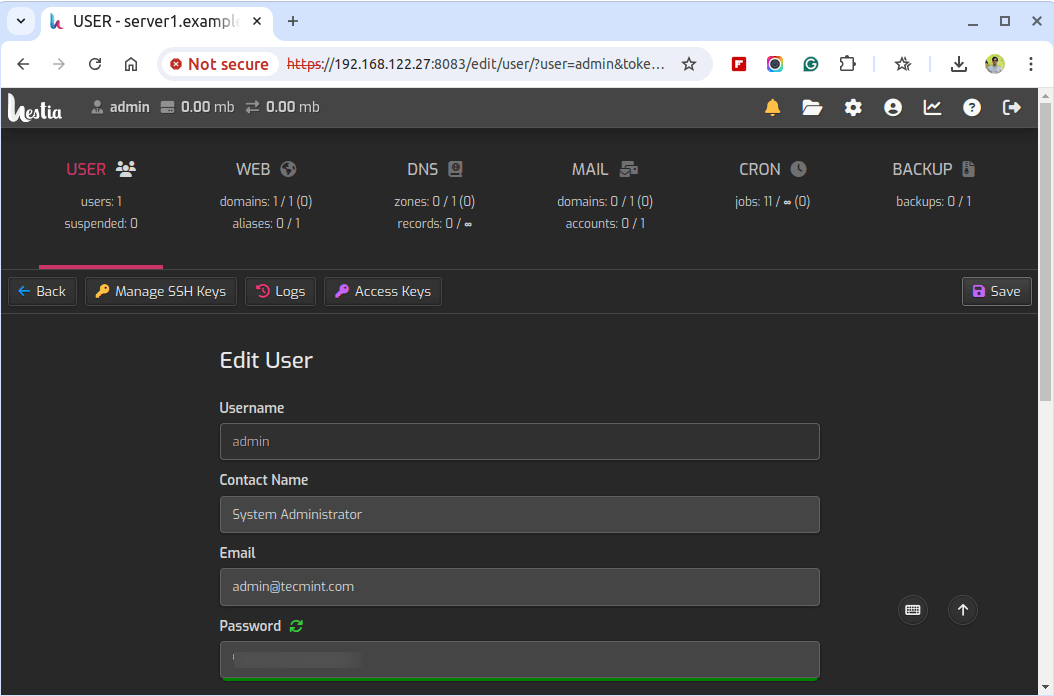The height and width of the screenshot is (696, 1054).
Task: Open the tab search dropdown arrow
Action: pyautogui.click(x=21, y=21)
